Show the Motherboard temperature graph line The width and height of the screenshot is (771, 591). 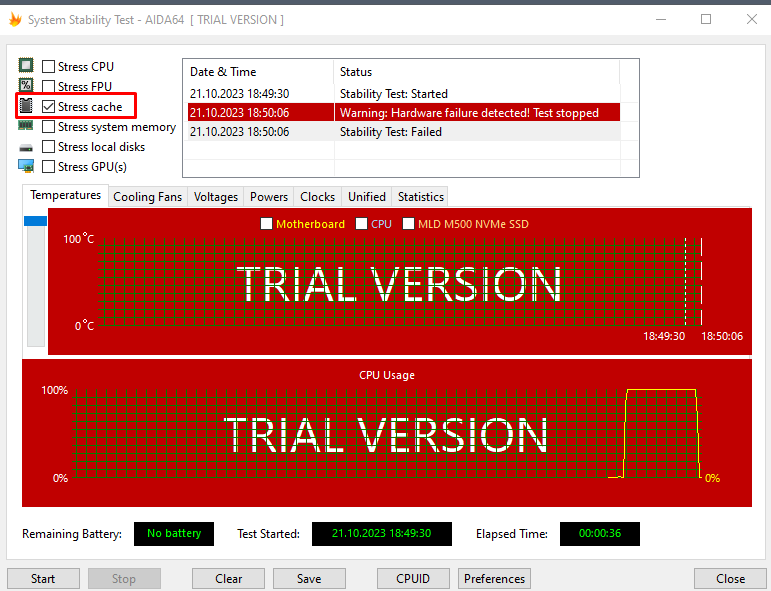coord(266,224)
